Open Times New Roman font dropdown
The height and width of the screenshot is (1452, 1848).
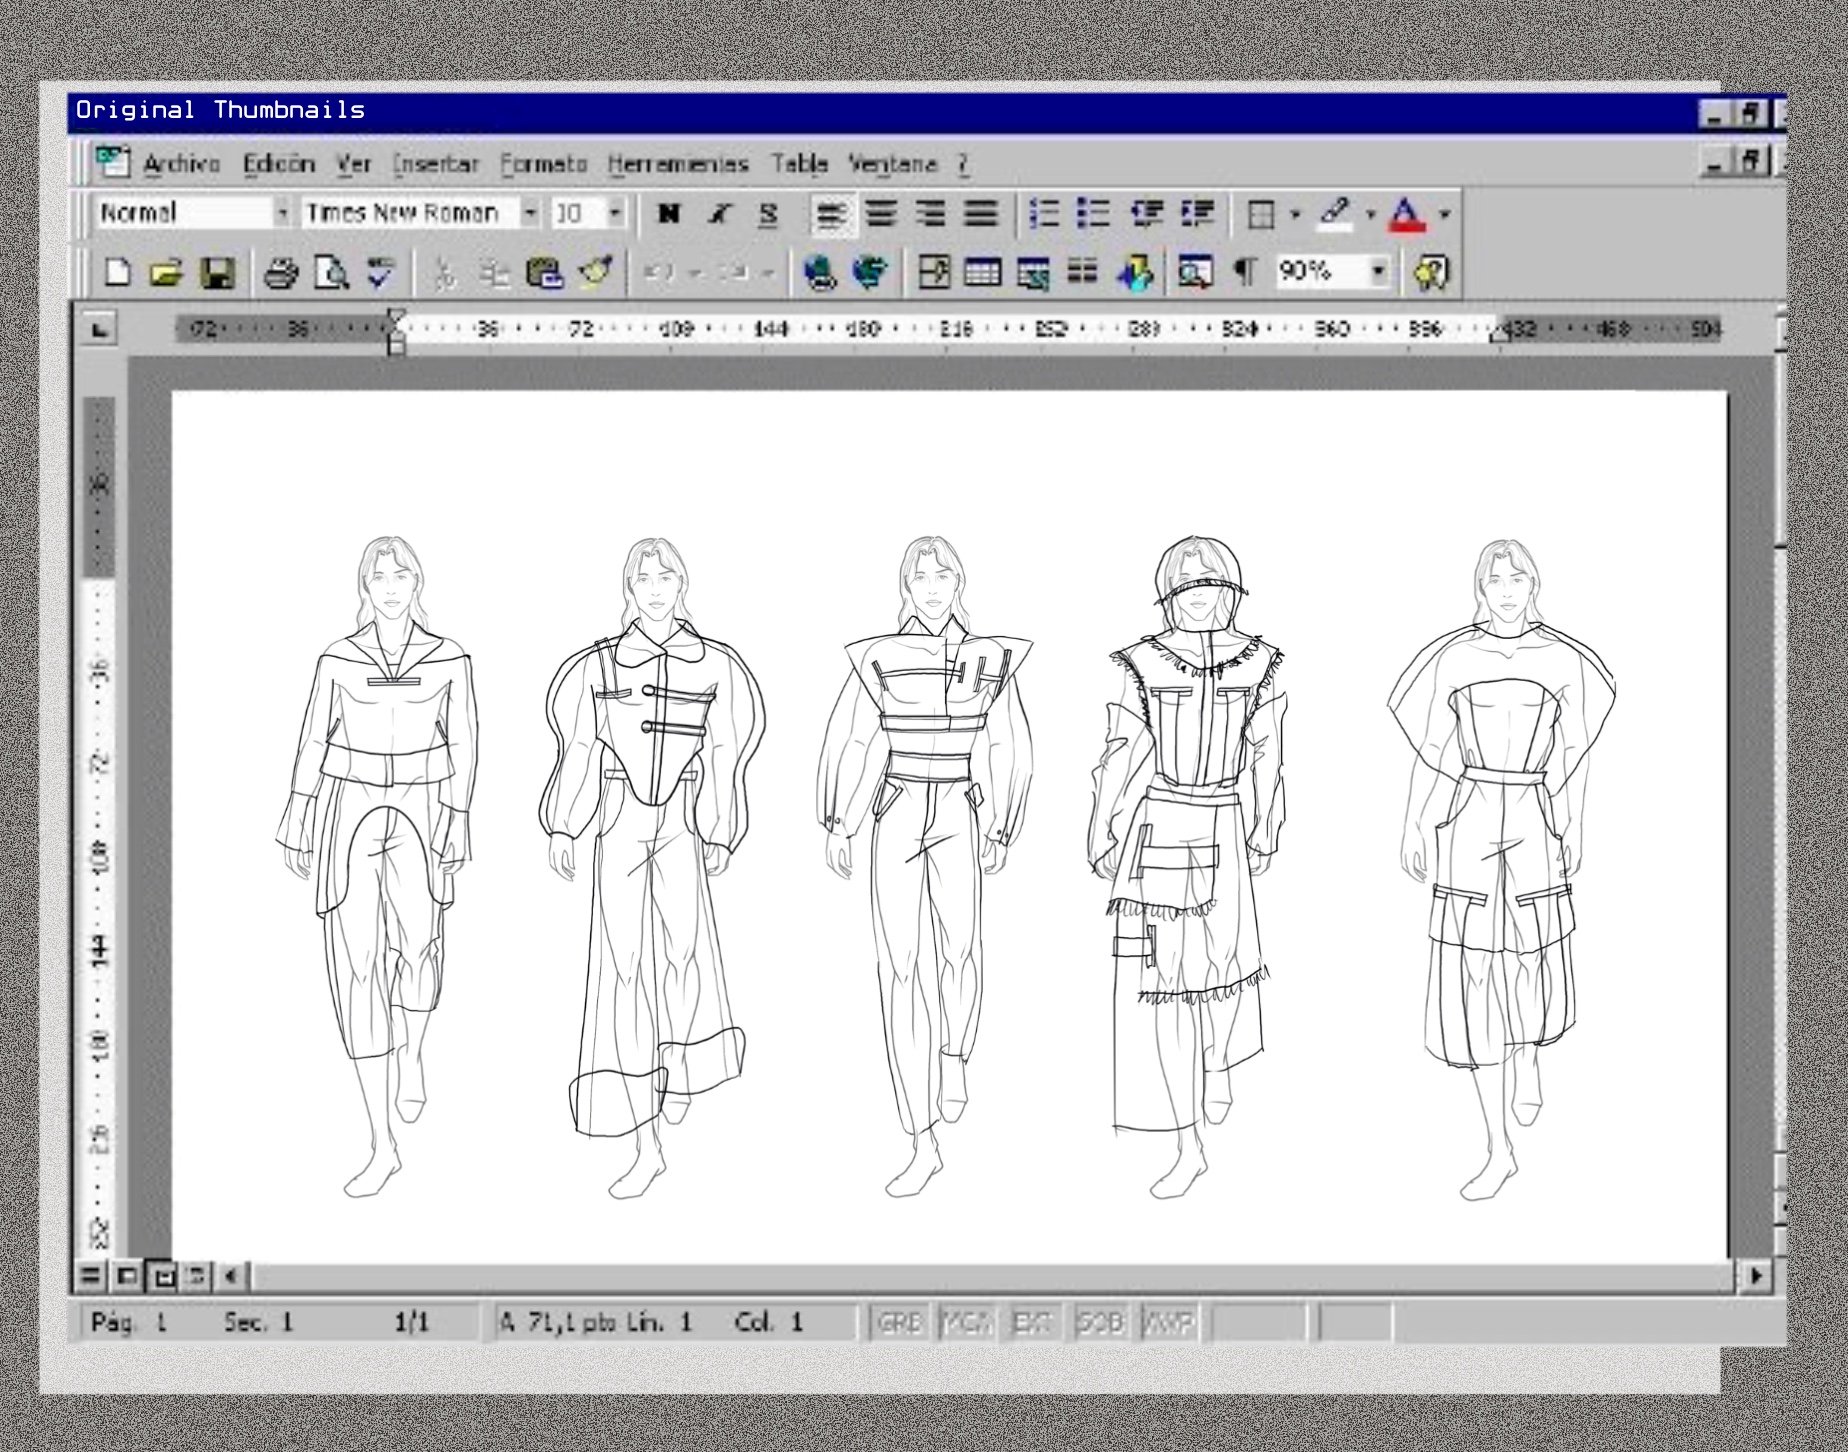pyautogui.click(x=531, y=213)
